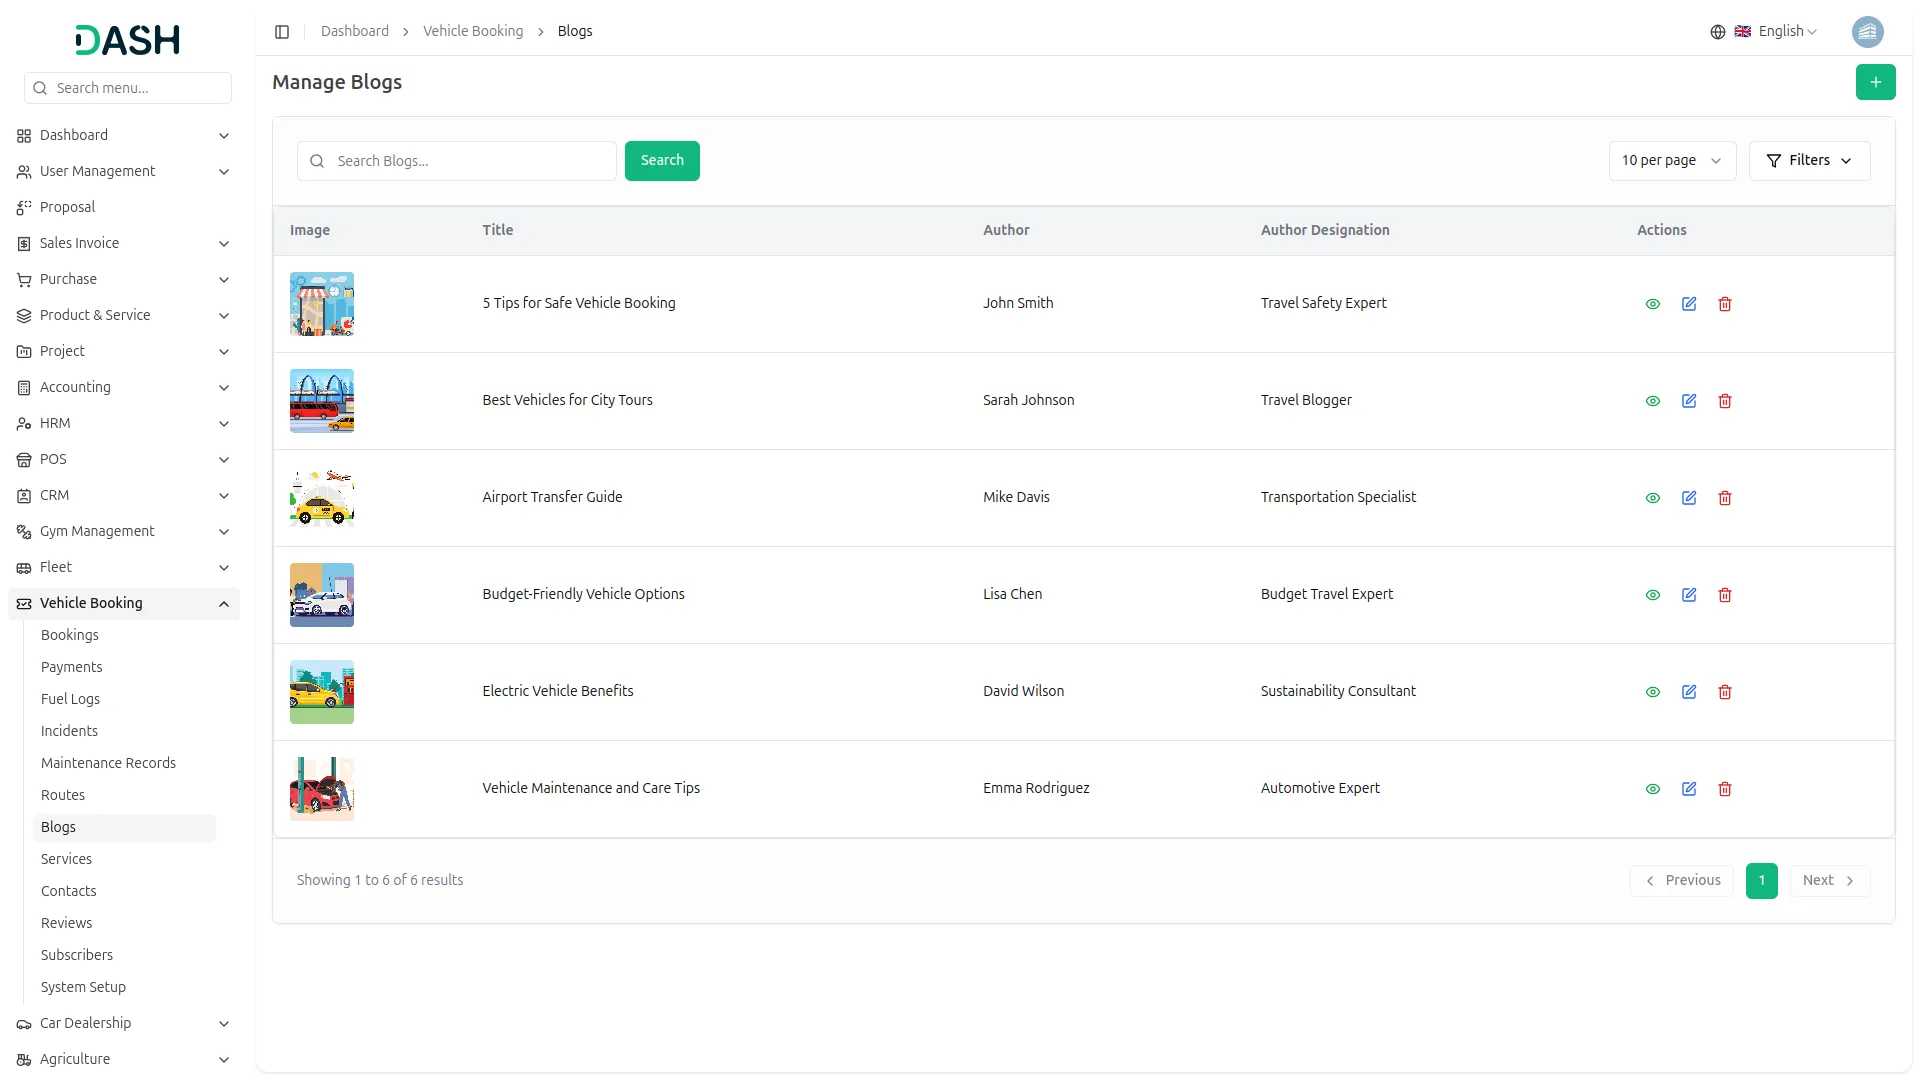
Task: Click the Next pagination button
Action: point(1829,881)
